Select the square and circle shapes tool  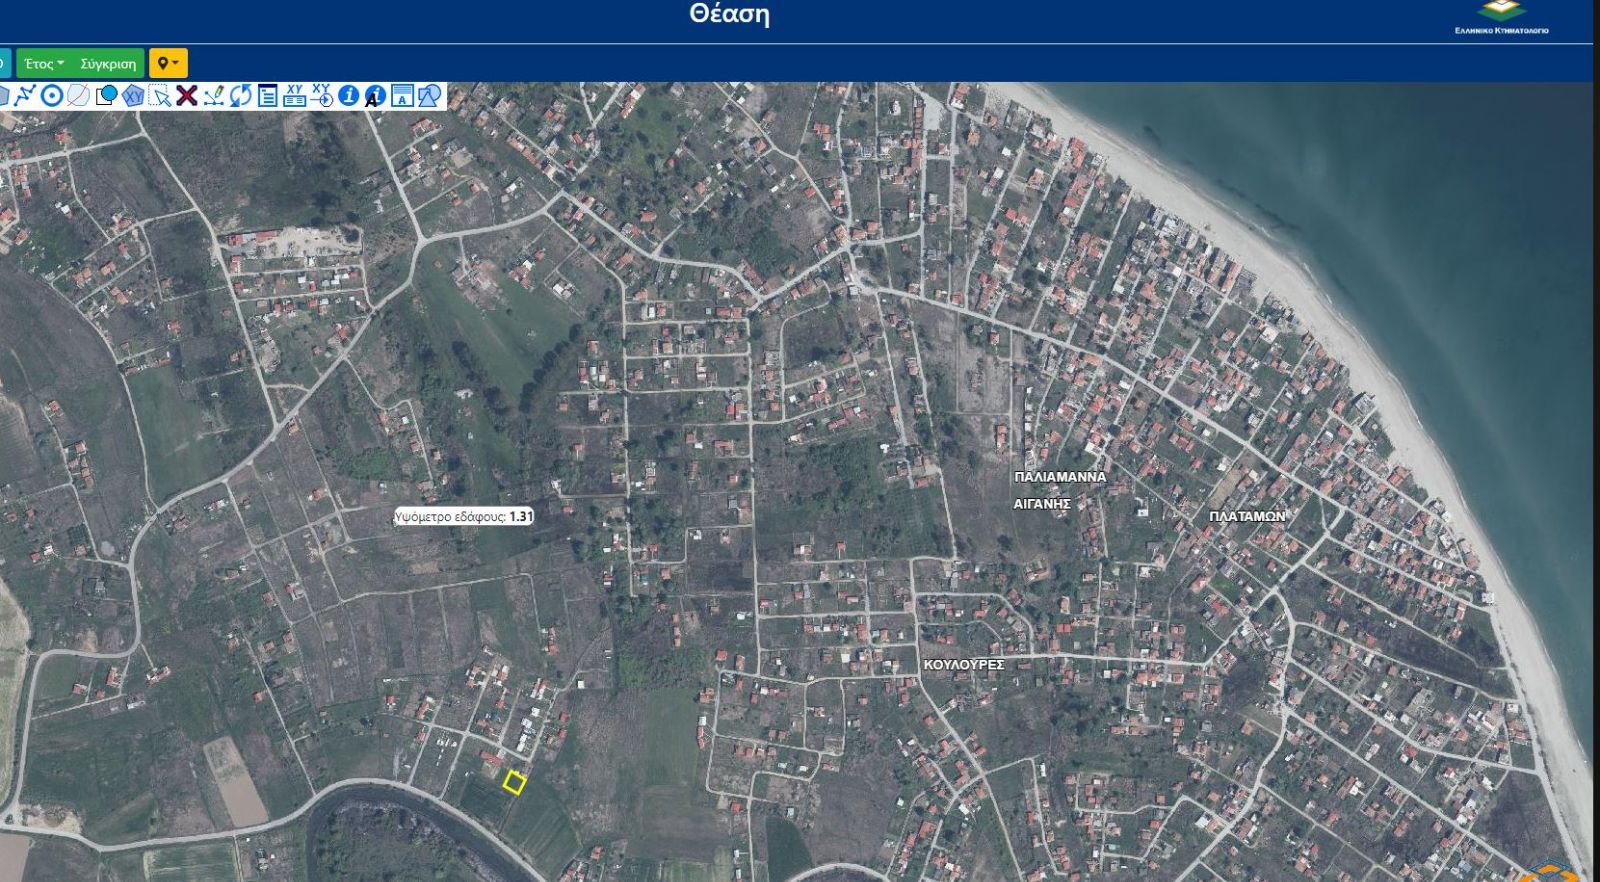[105, 96]
